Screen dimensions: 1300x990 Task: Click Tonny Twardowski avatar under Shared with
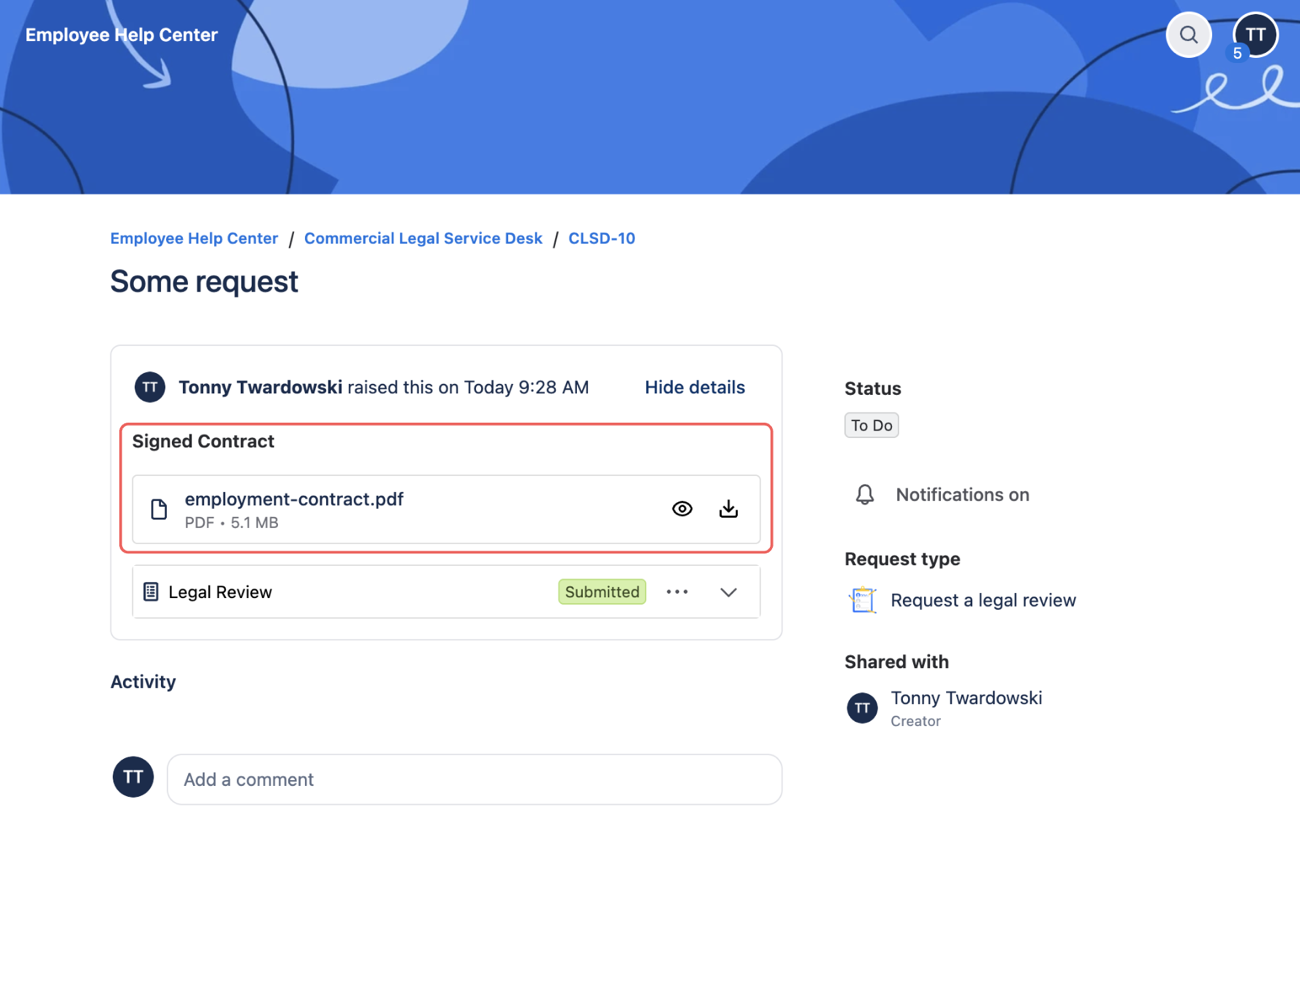(x=862, y=708)
